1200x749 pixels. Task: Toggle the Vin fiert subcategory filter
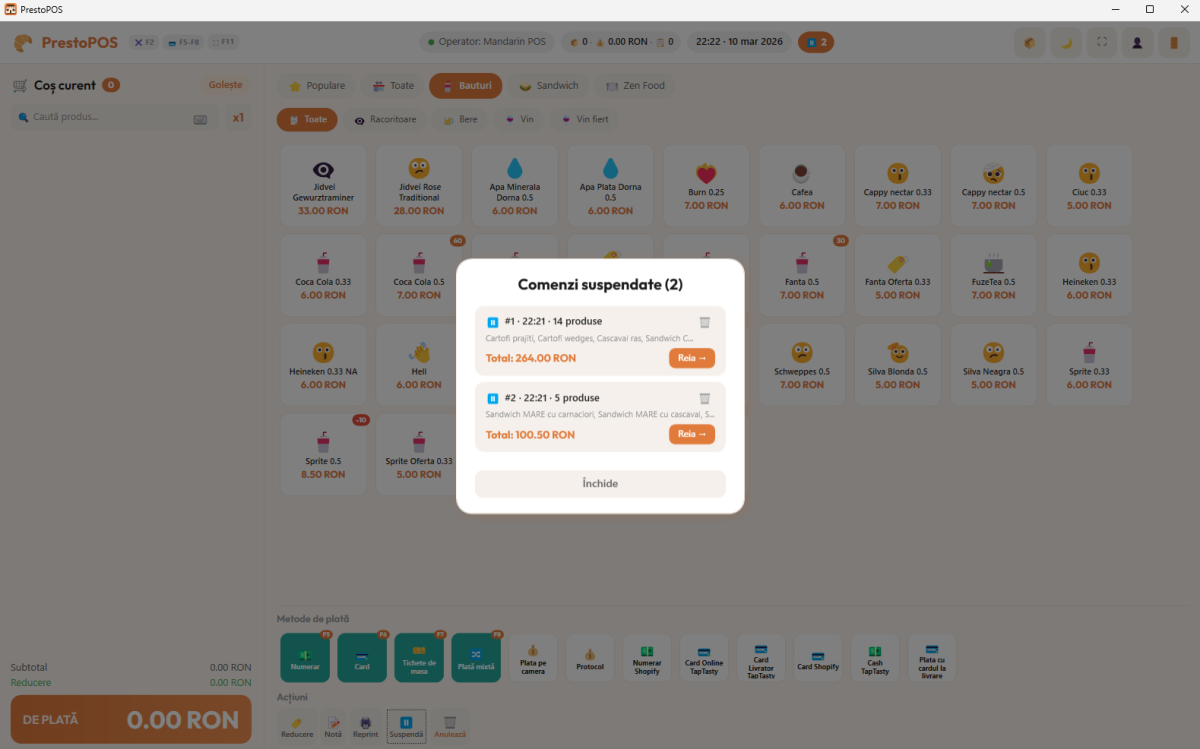coord(583,118)
